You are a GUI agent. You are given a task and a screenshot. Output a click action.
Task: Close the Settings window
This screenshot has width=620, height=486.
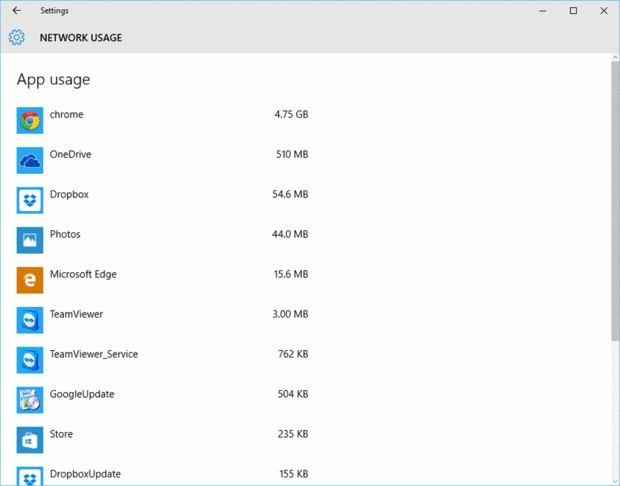click(604, 11)
